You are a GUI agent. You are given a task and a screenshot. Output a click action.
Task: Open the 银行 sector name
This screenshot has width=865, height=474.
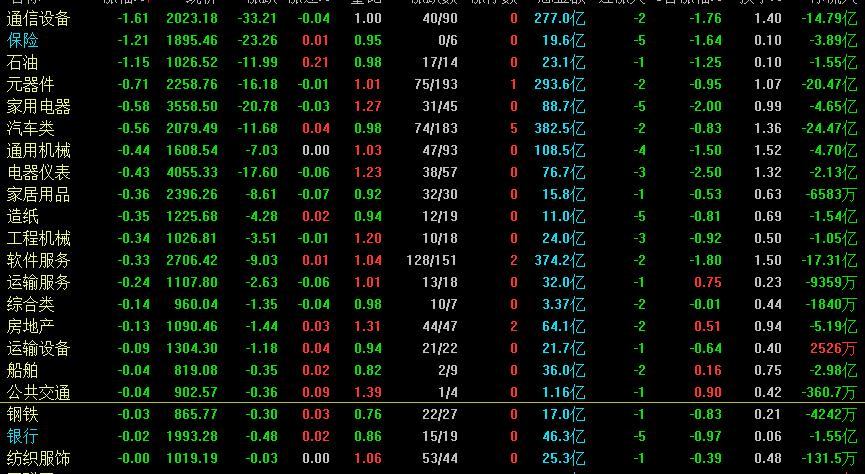point(23,436)
